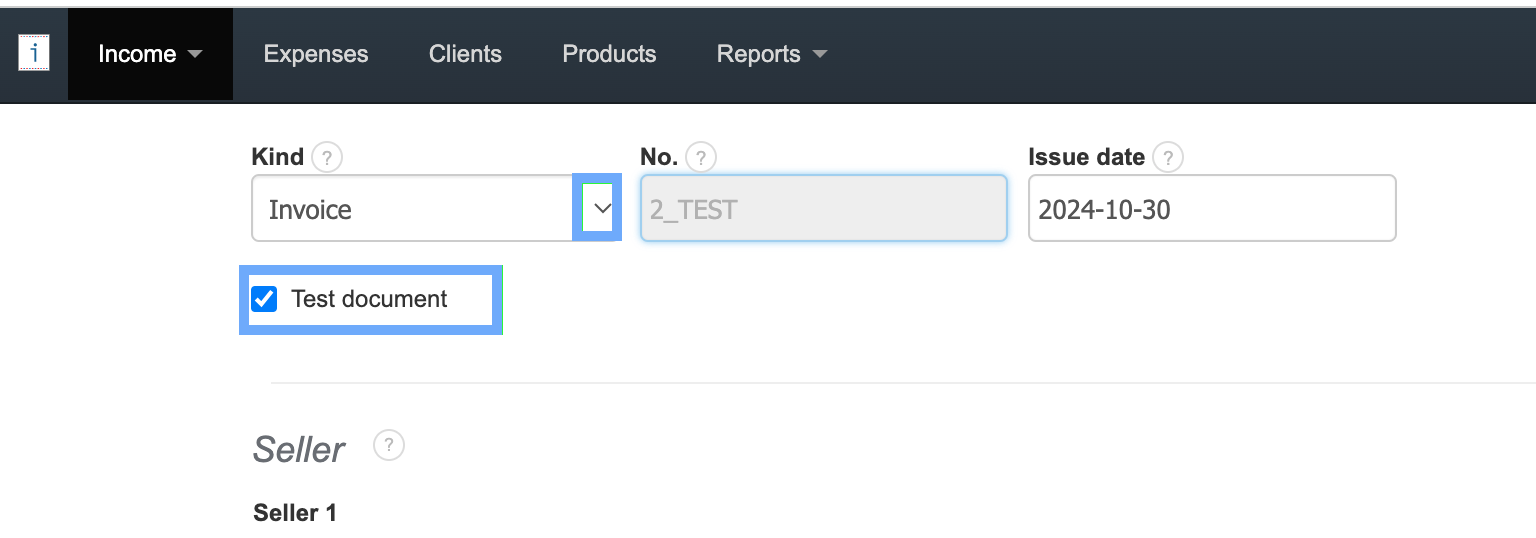The image size is (1536, 538).
Task: Open the help tooltip next to No.
Action: click(x=701, y=157)
